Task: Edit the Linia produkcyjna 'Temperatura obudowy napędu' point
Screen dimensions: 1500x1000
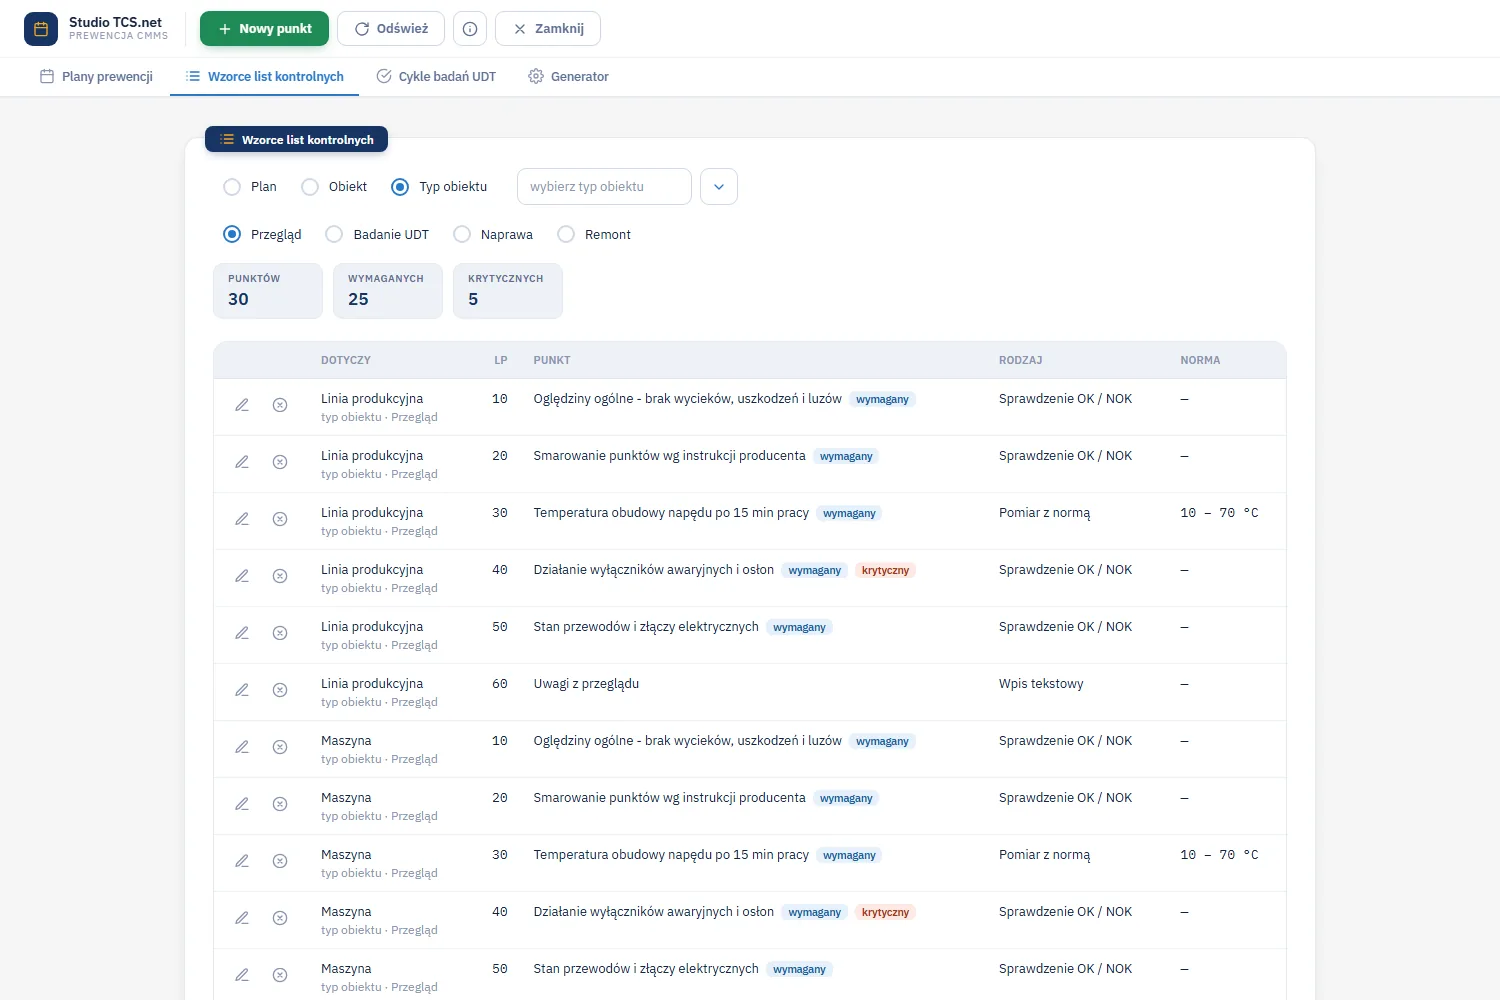Action: tap(242, 519)
